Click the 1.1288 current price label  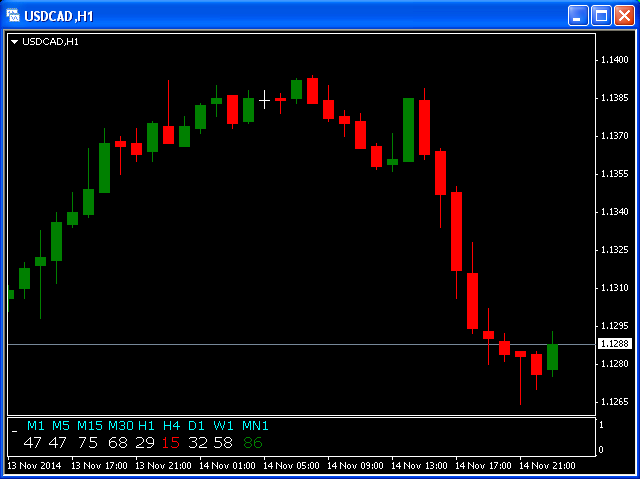point(615,344)
